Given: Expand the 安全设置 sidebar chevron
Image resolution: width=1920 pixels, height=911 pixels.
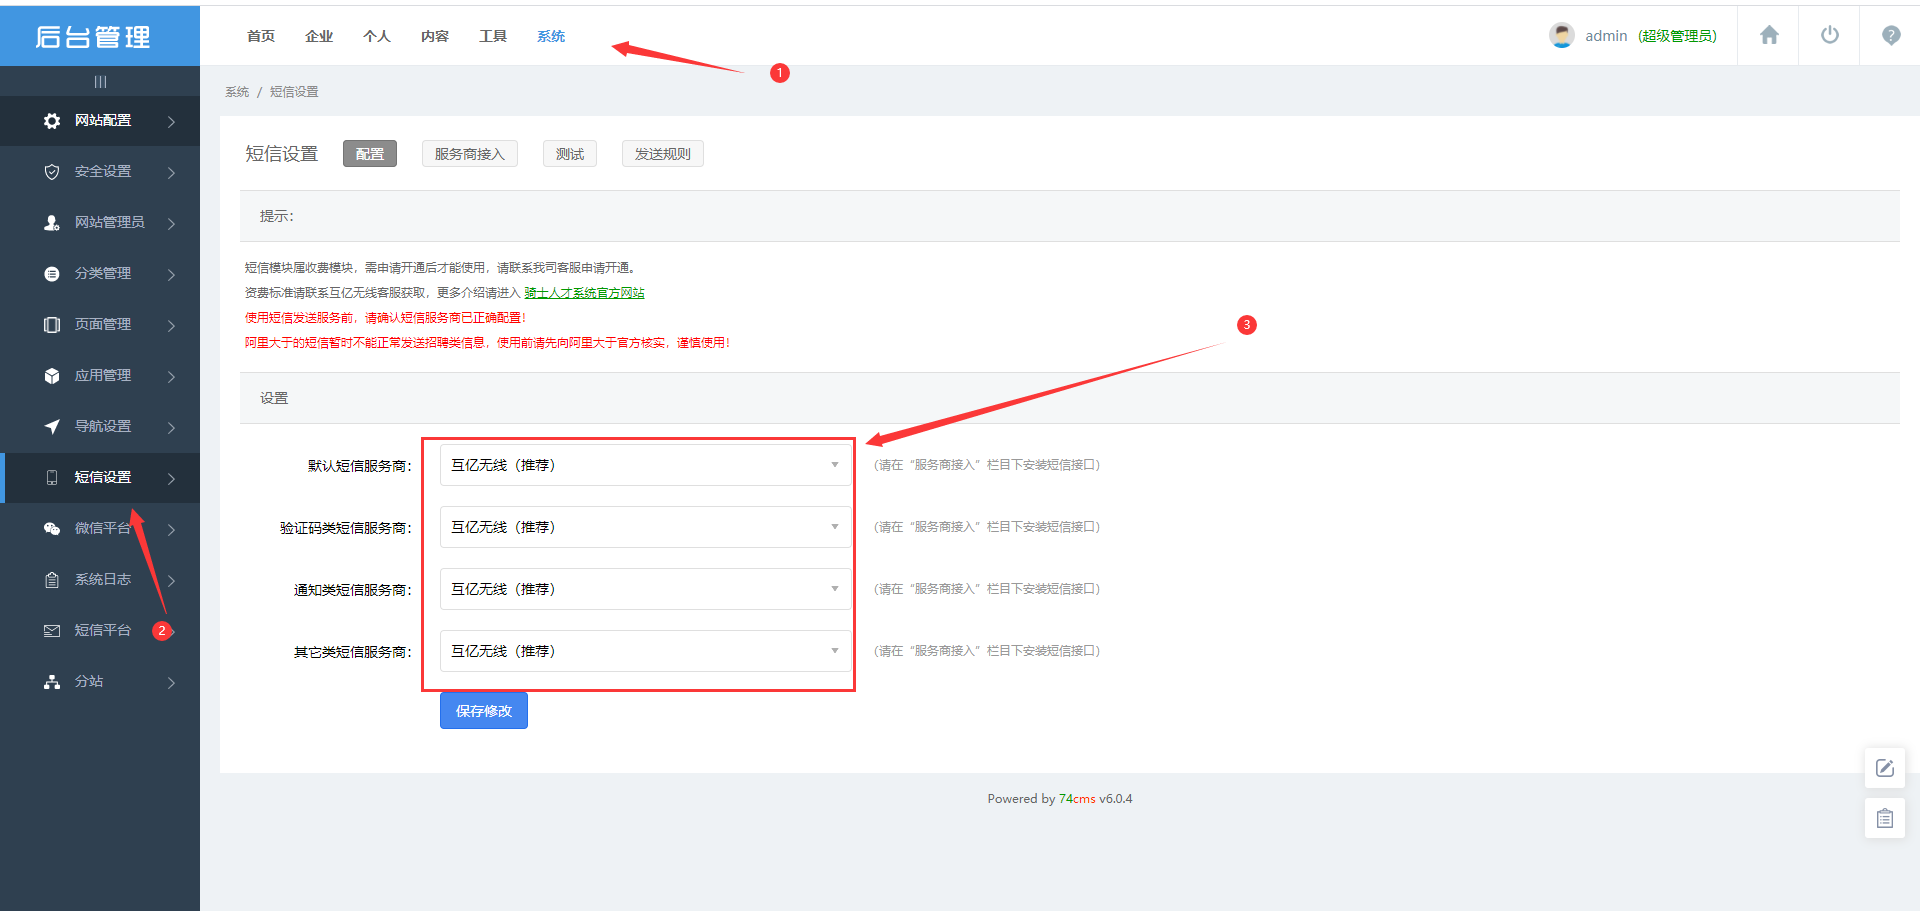Looking at the screenshot, I should click(x=172, y=173).
